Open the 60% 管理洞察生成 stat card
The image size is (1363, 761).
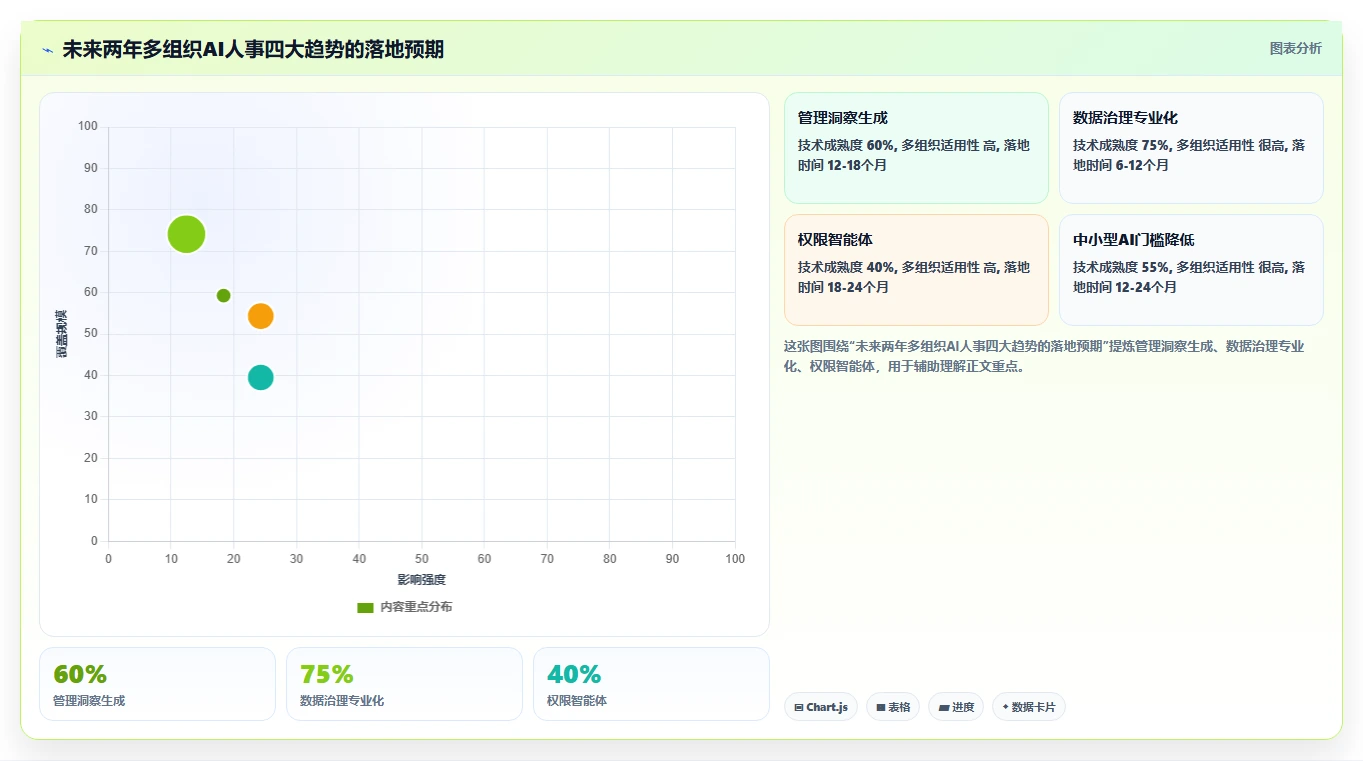[157, 684]
